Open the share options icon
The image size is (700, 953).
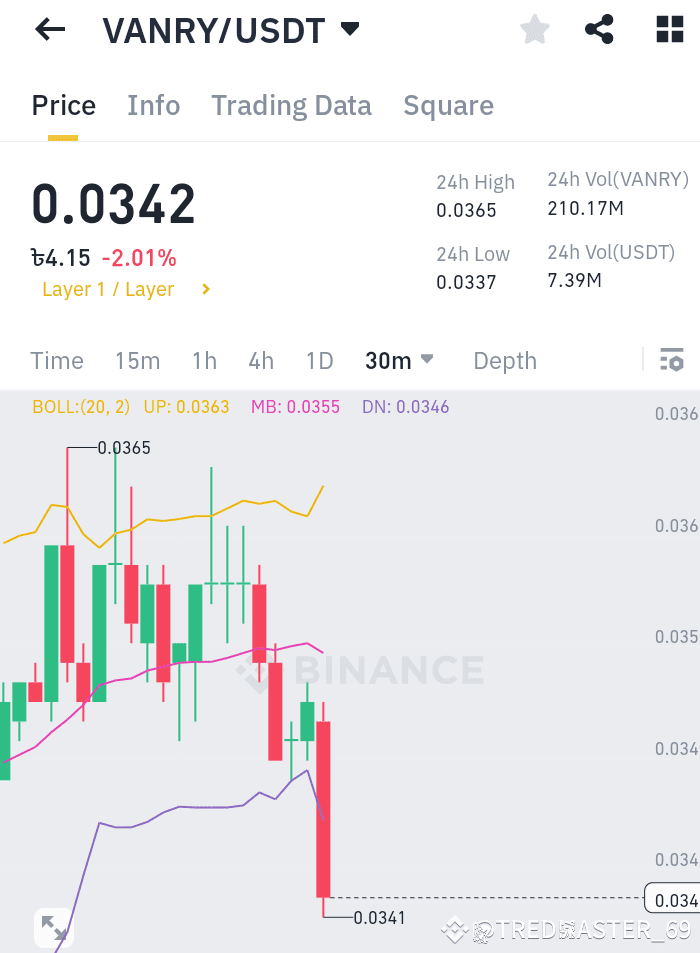coord(599,29)
